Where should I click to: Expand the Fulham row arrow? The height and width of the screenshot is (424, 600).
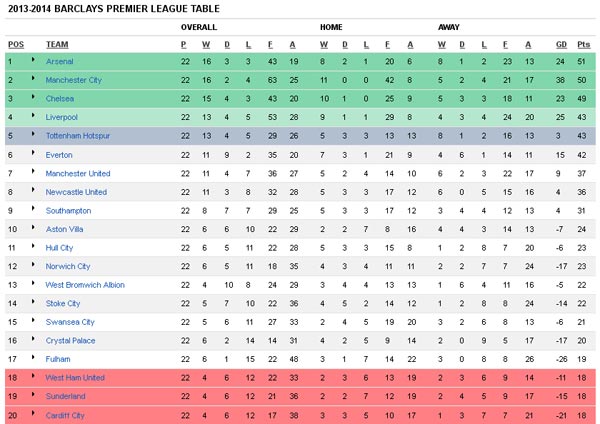pyautogui.click(x=33, y=357)
